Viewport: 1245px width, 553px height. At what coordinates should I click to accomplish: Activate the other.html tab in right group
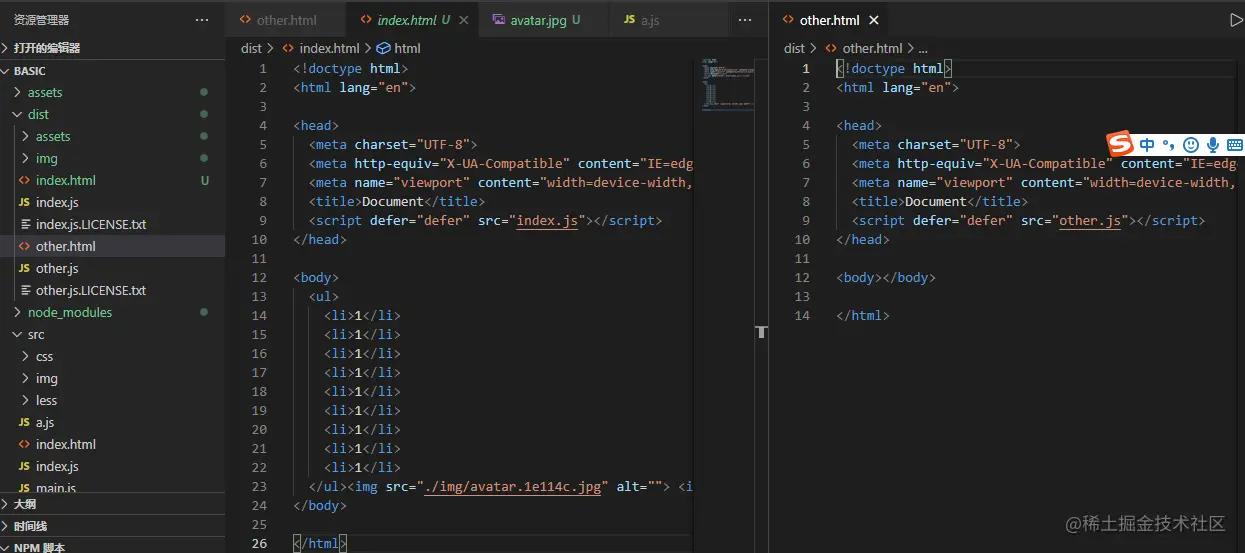tap(829, 20)
